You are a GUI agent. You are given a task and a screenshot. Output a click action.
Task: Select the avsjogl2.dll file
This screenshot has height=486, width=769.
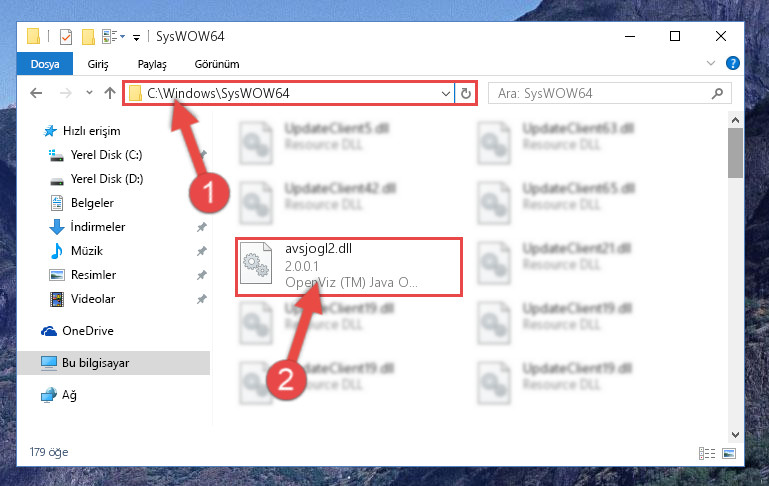pyautogui.click(x=349, y=266)
